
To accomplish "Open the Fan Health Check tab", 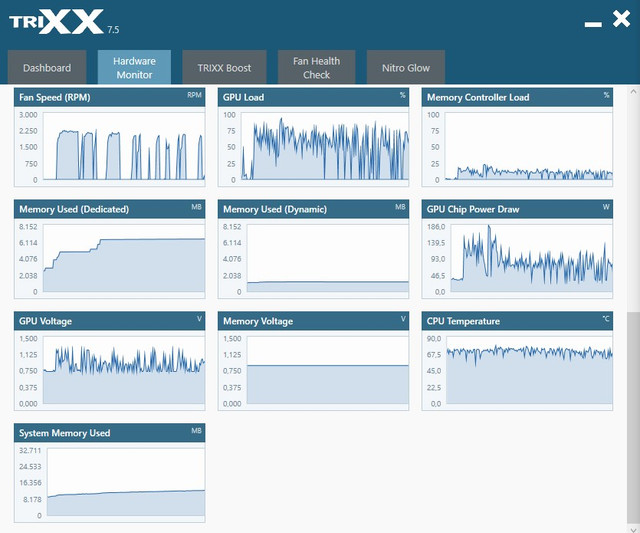I will (x=316, y=67).
